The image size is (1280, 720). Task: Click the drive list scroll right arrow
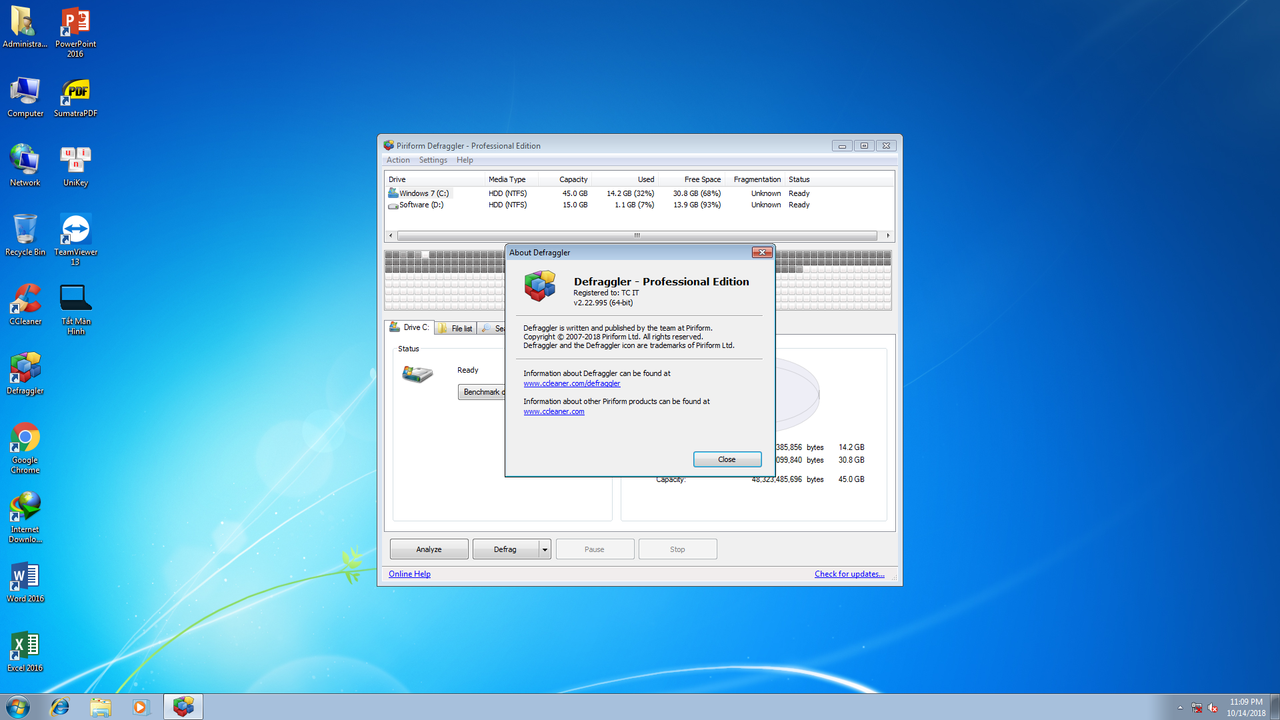888,236
